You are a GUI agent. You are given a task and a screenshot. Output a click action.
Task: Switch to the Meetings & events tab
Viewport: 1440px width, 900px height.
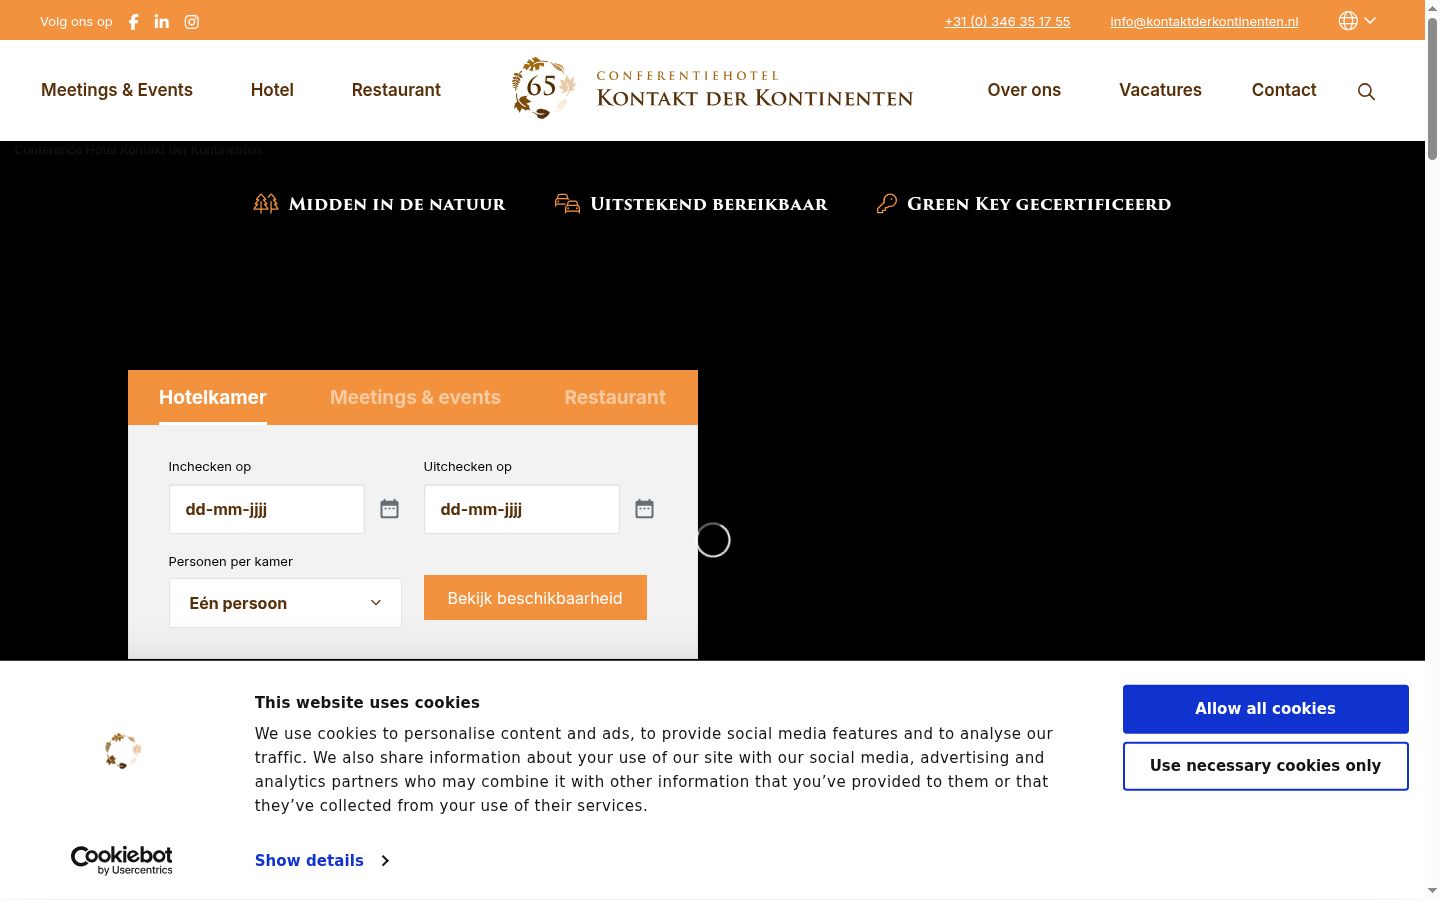(415, 397)
